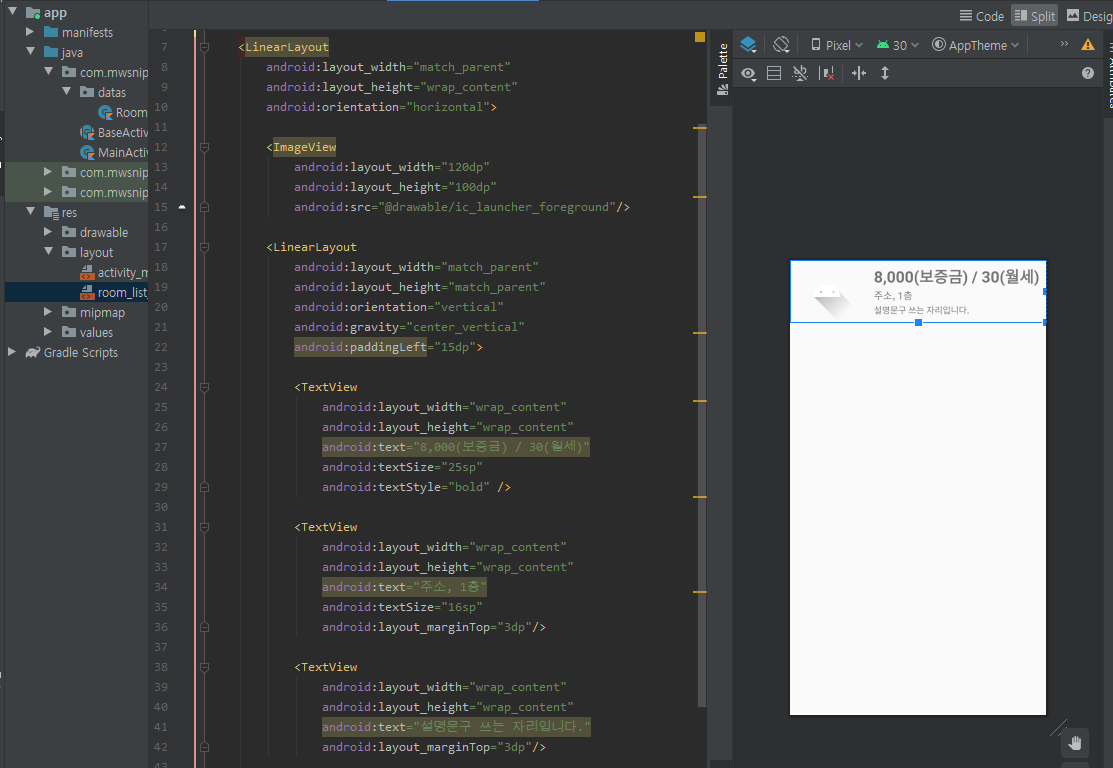This screenshot has width=1113, height=768.
Task: Click the vertical distribute icon
Action: click(x=884, y=73)
